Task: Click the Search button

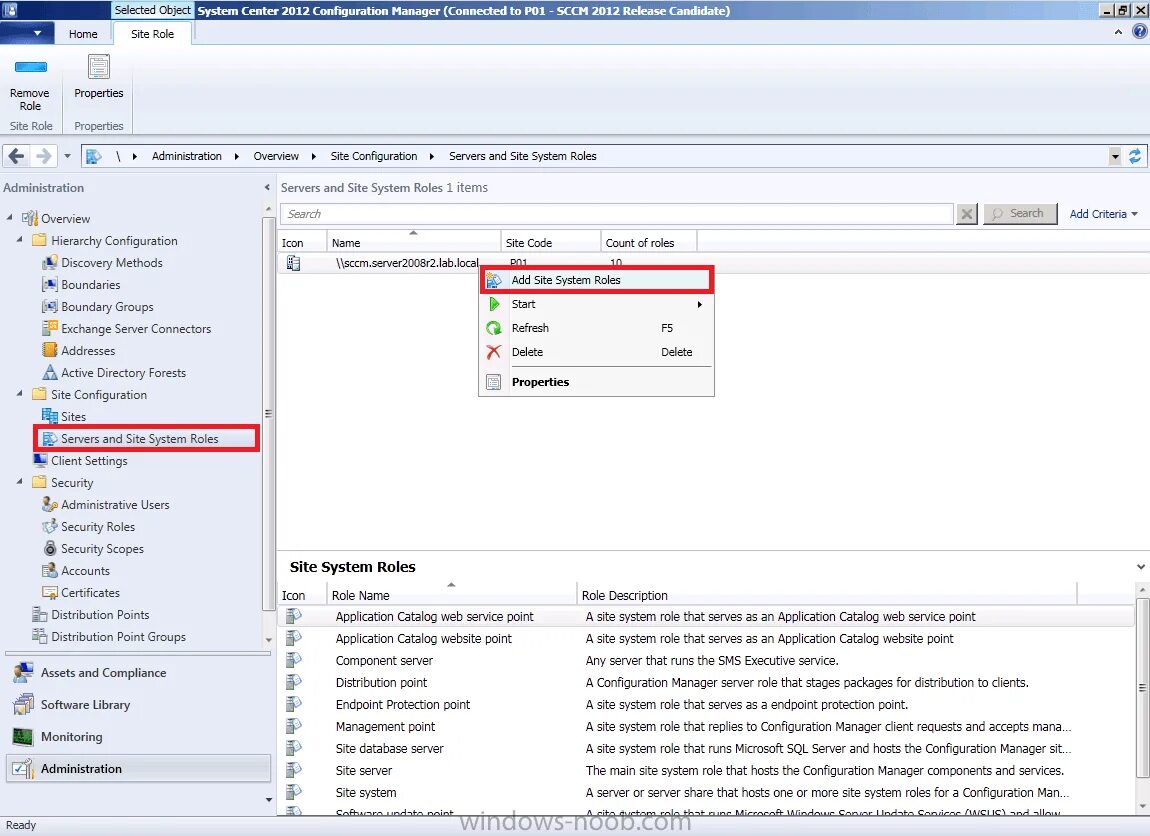Action: [1020, 214]
